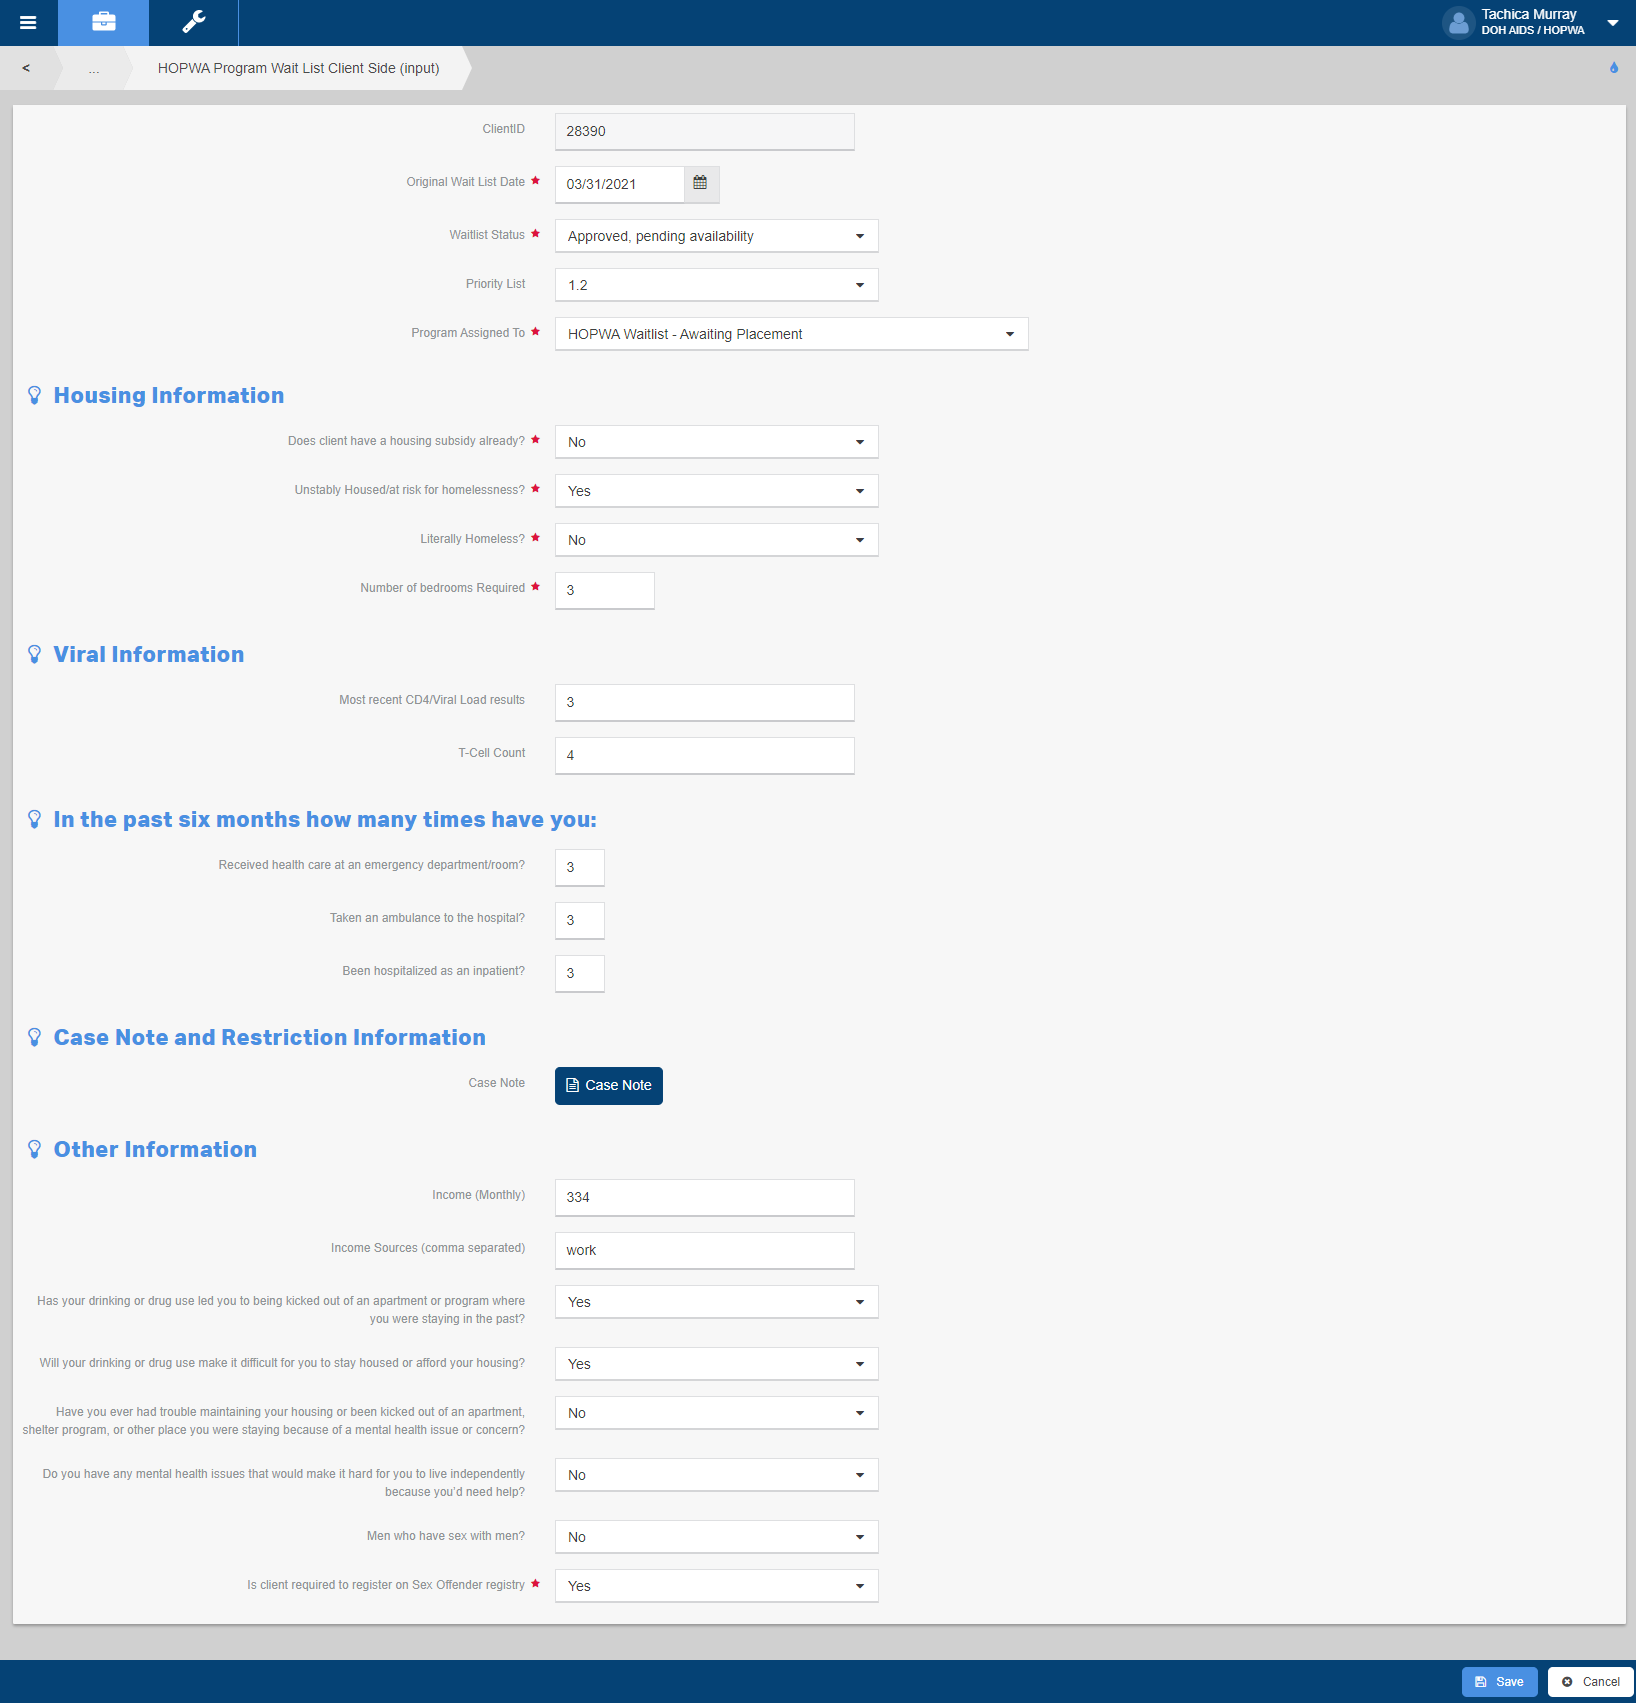Click the lightbulb icon beside Viral Information
This screenshot has width=1636, height=1703.
click(35, 655)
